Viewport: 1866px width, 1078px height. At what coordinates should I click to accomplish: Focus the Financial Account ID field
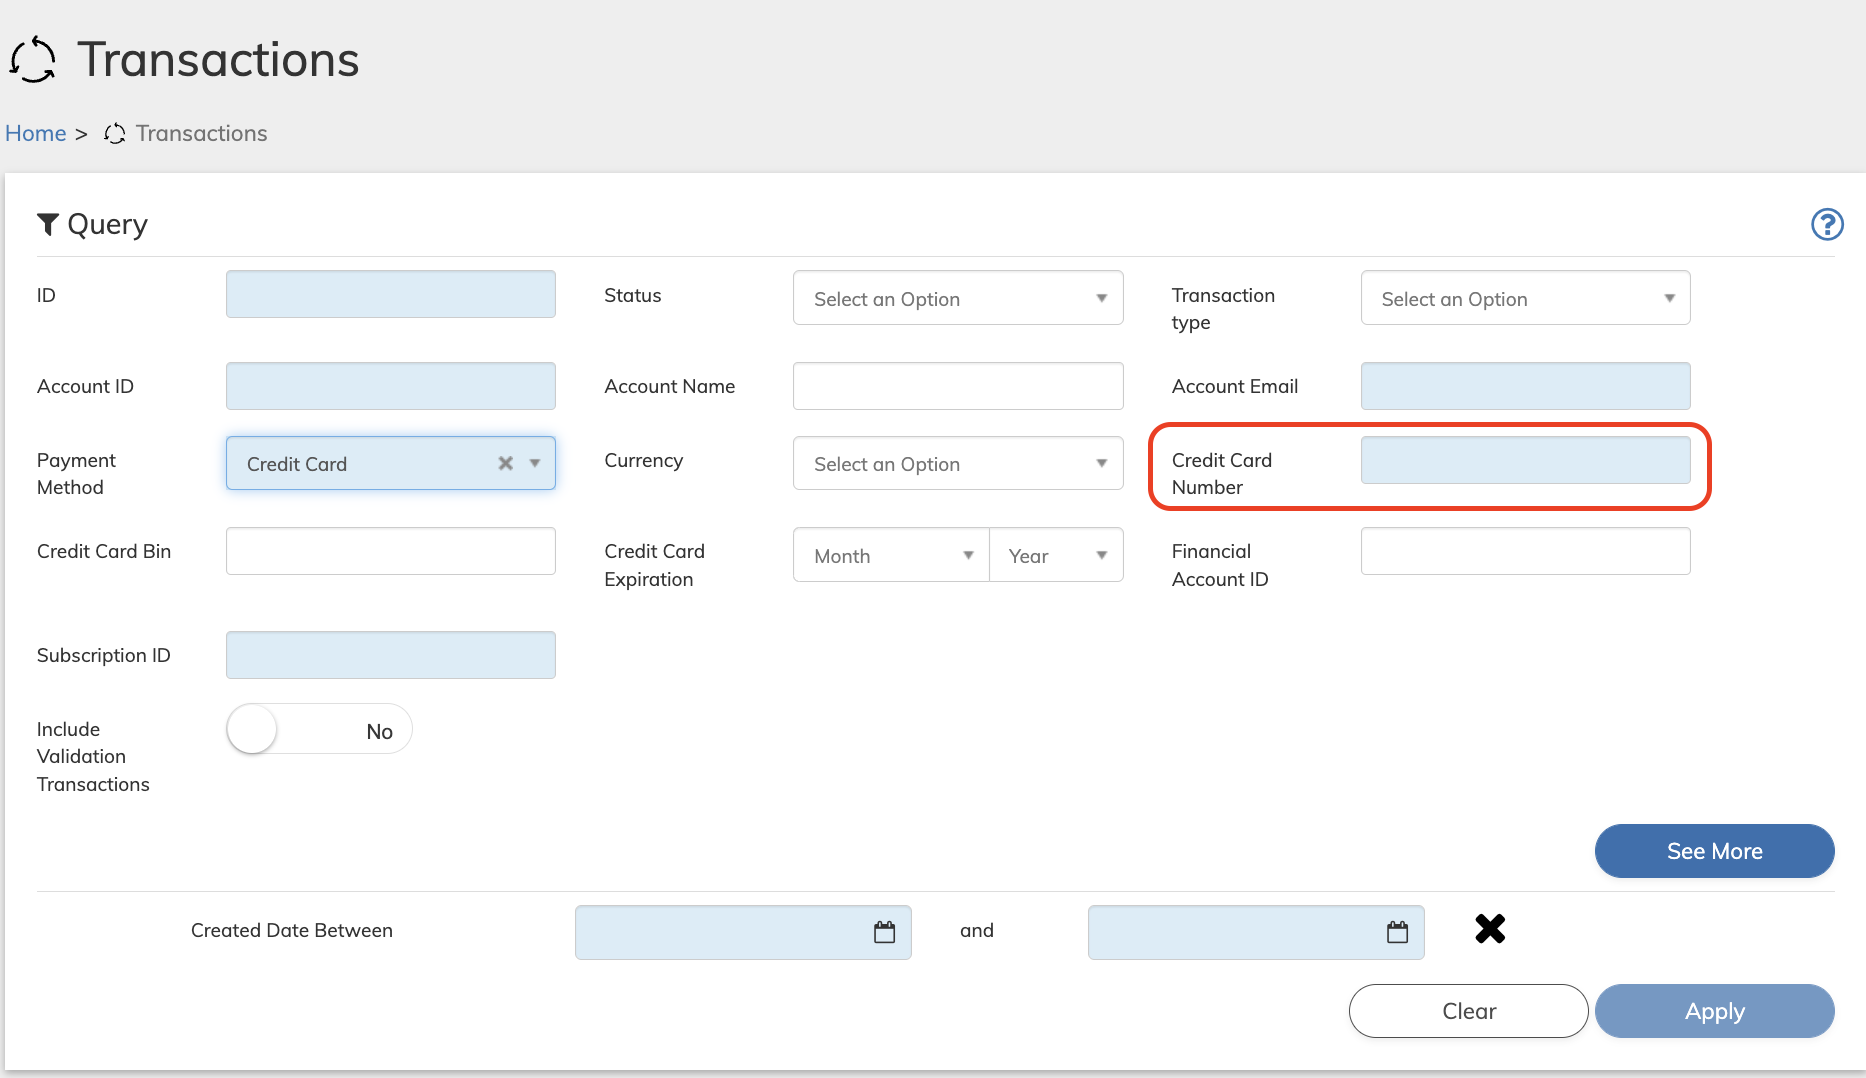[1525, 551]
